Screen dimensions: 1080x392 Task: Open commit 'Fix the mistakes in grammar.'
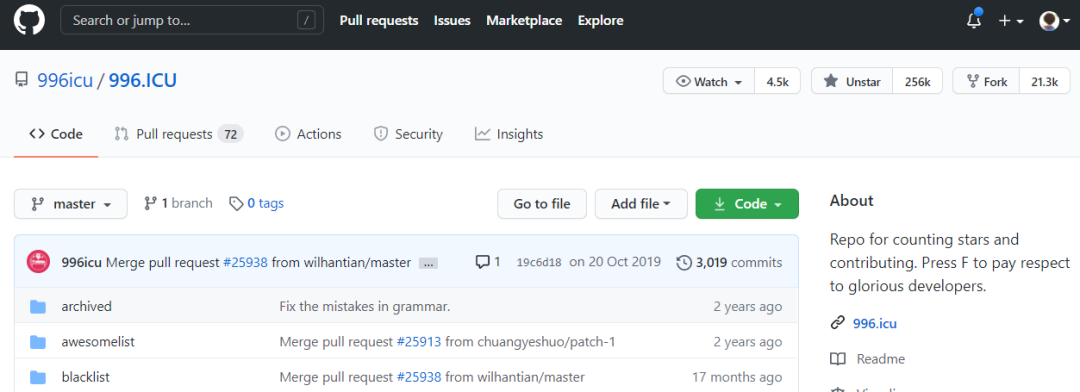[364, 306]
